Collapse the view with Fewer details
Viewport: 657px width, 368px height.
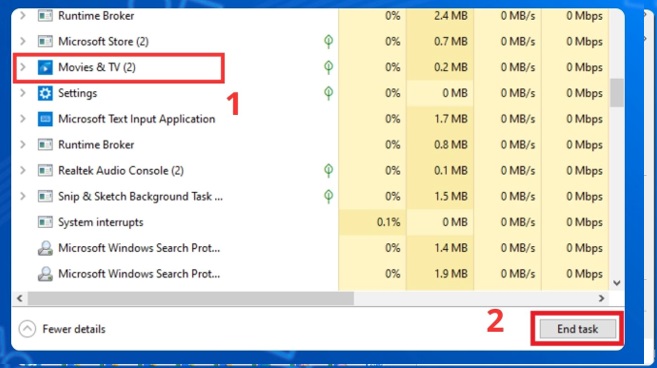tap(62, 329)
